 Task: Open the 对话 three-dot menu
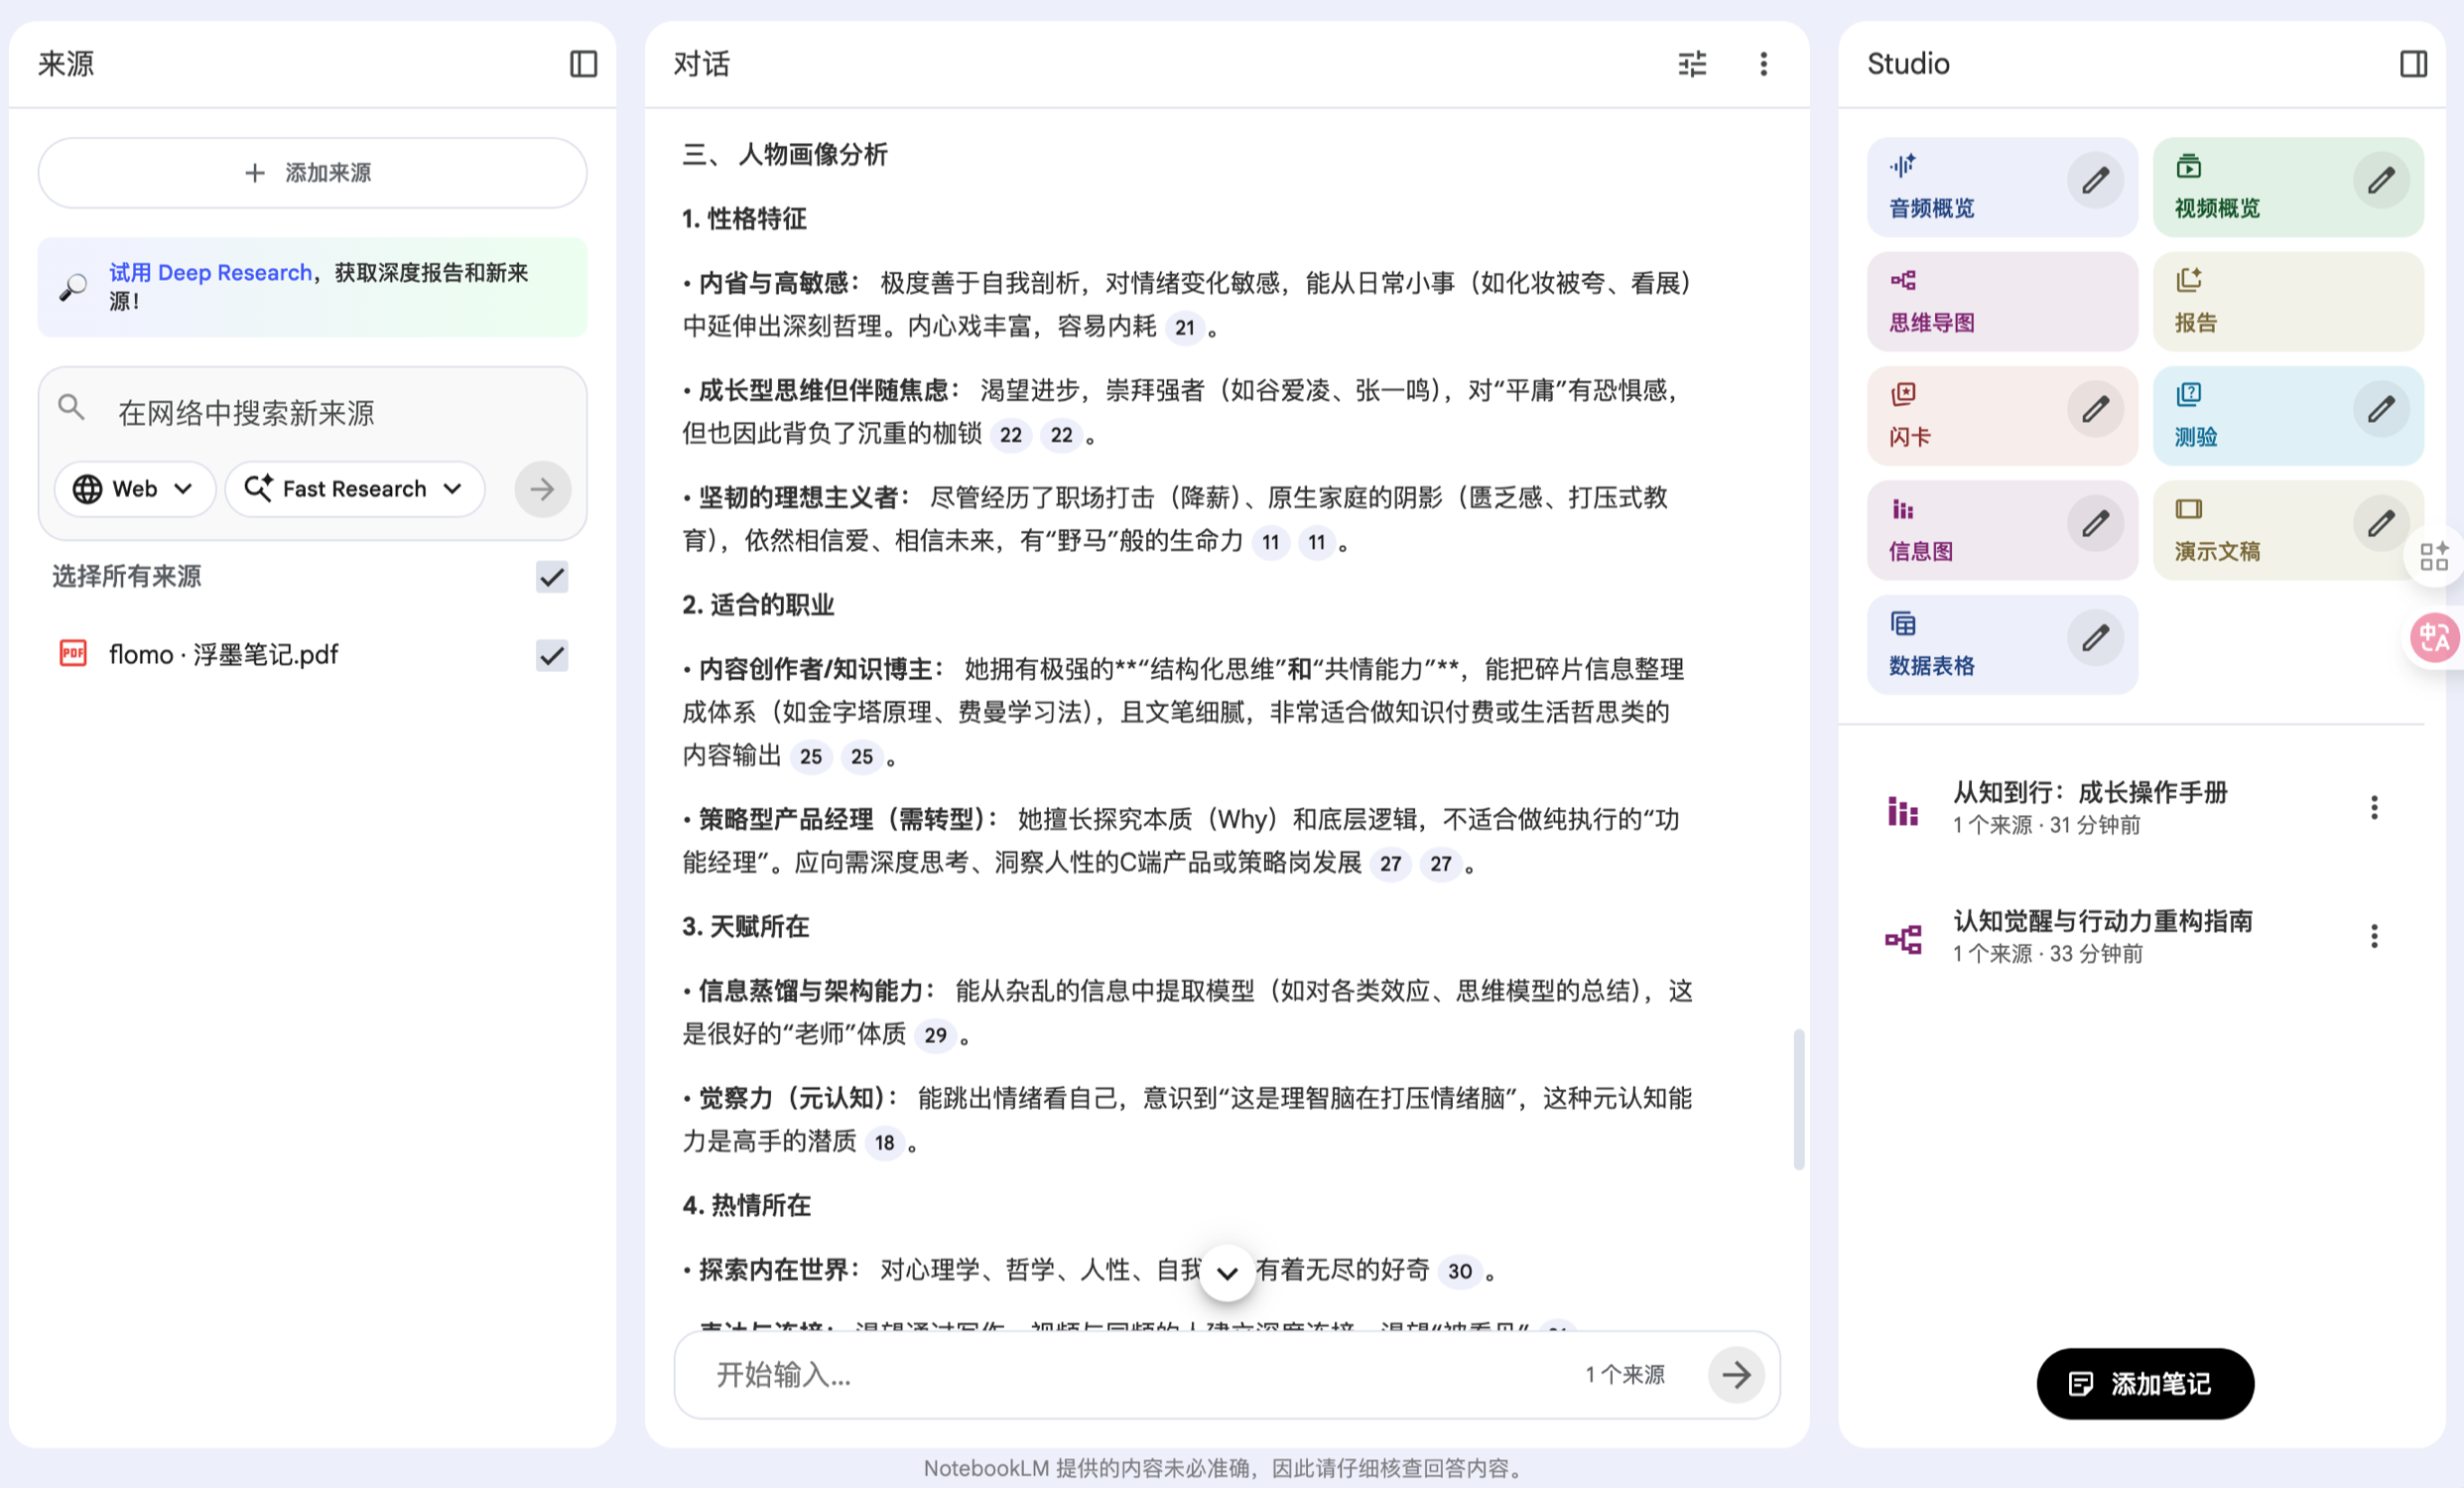[1763, 64]
